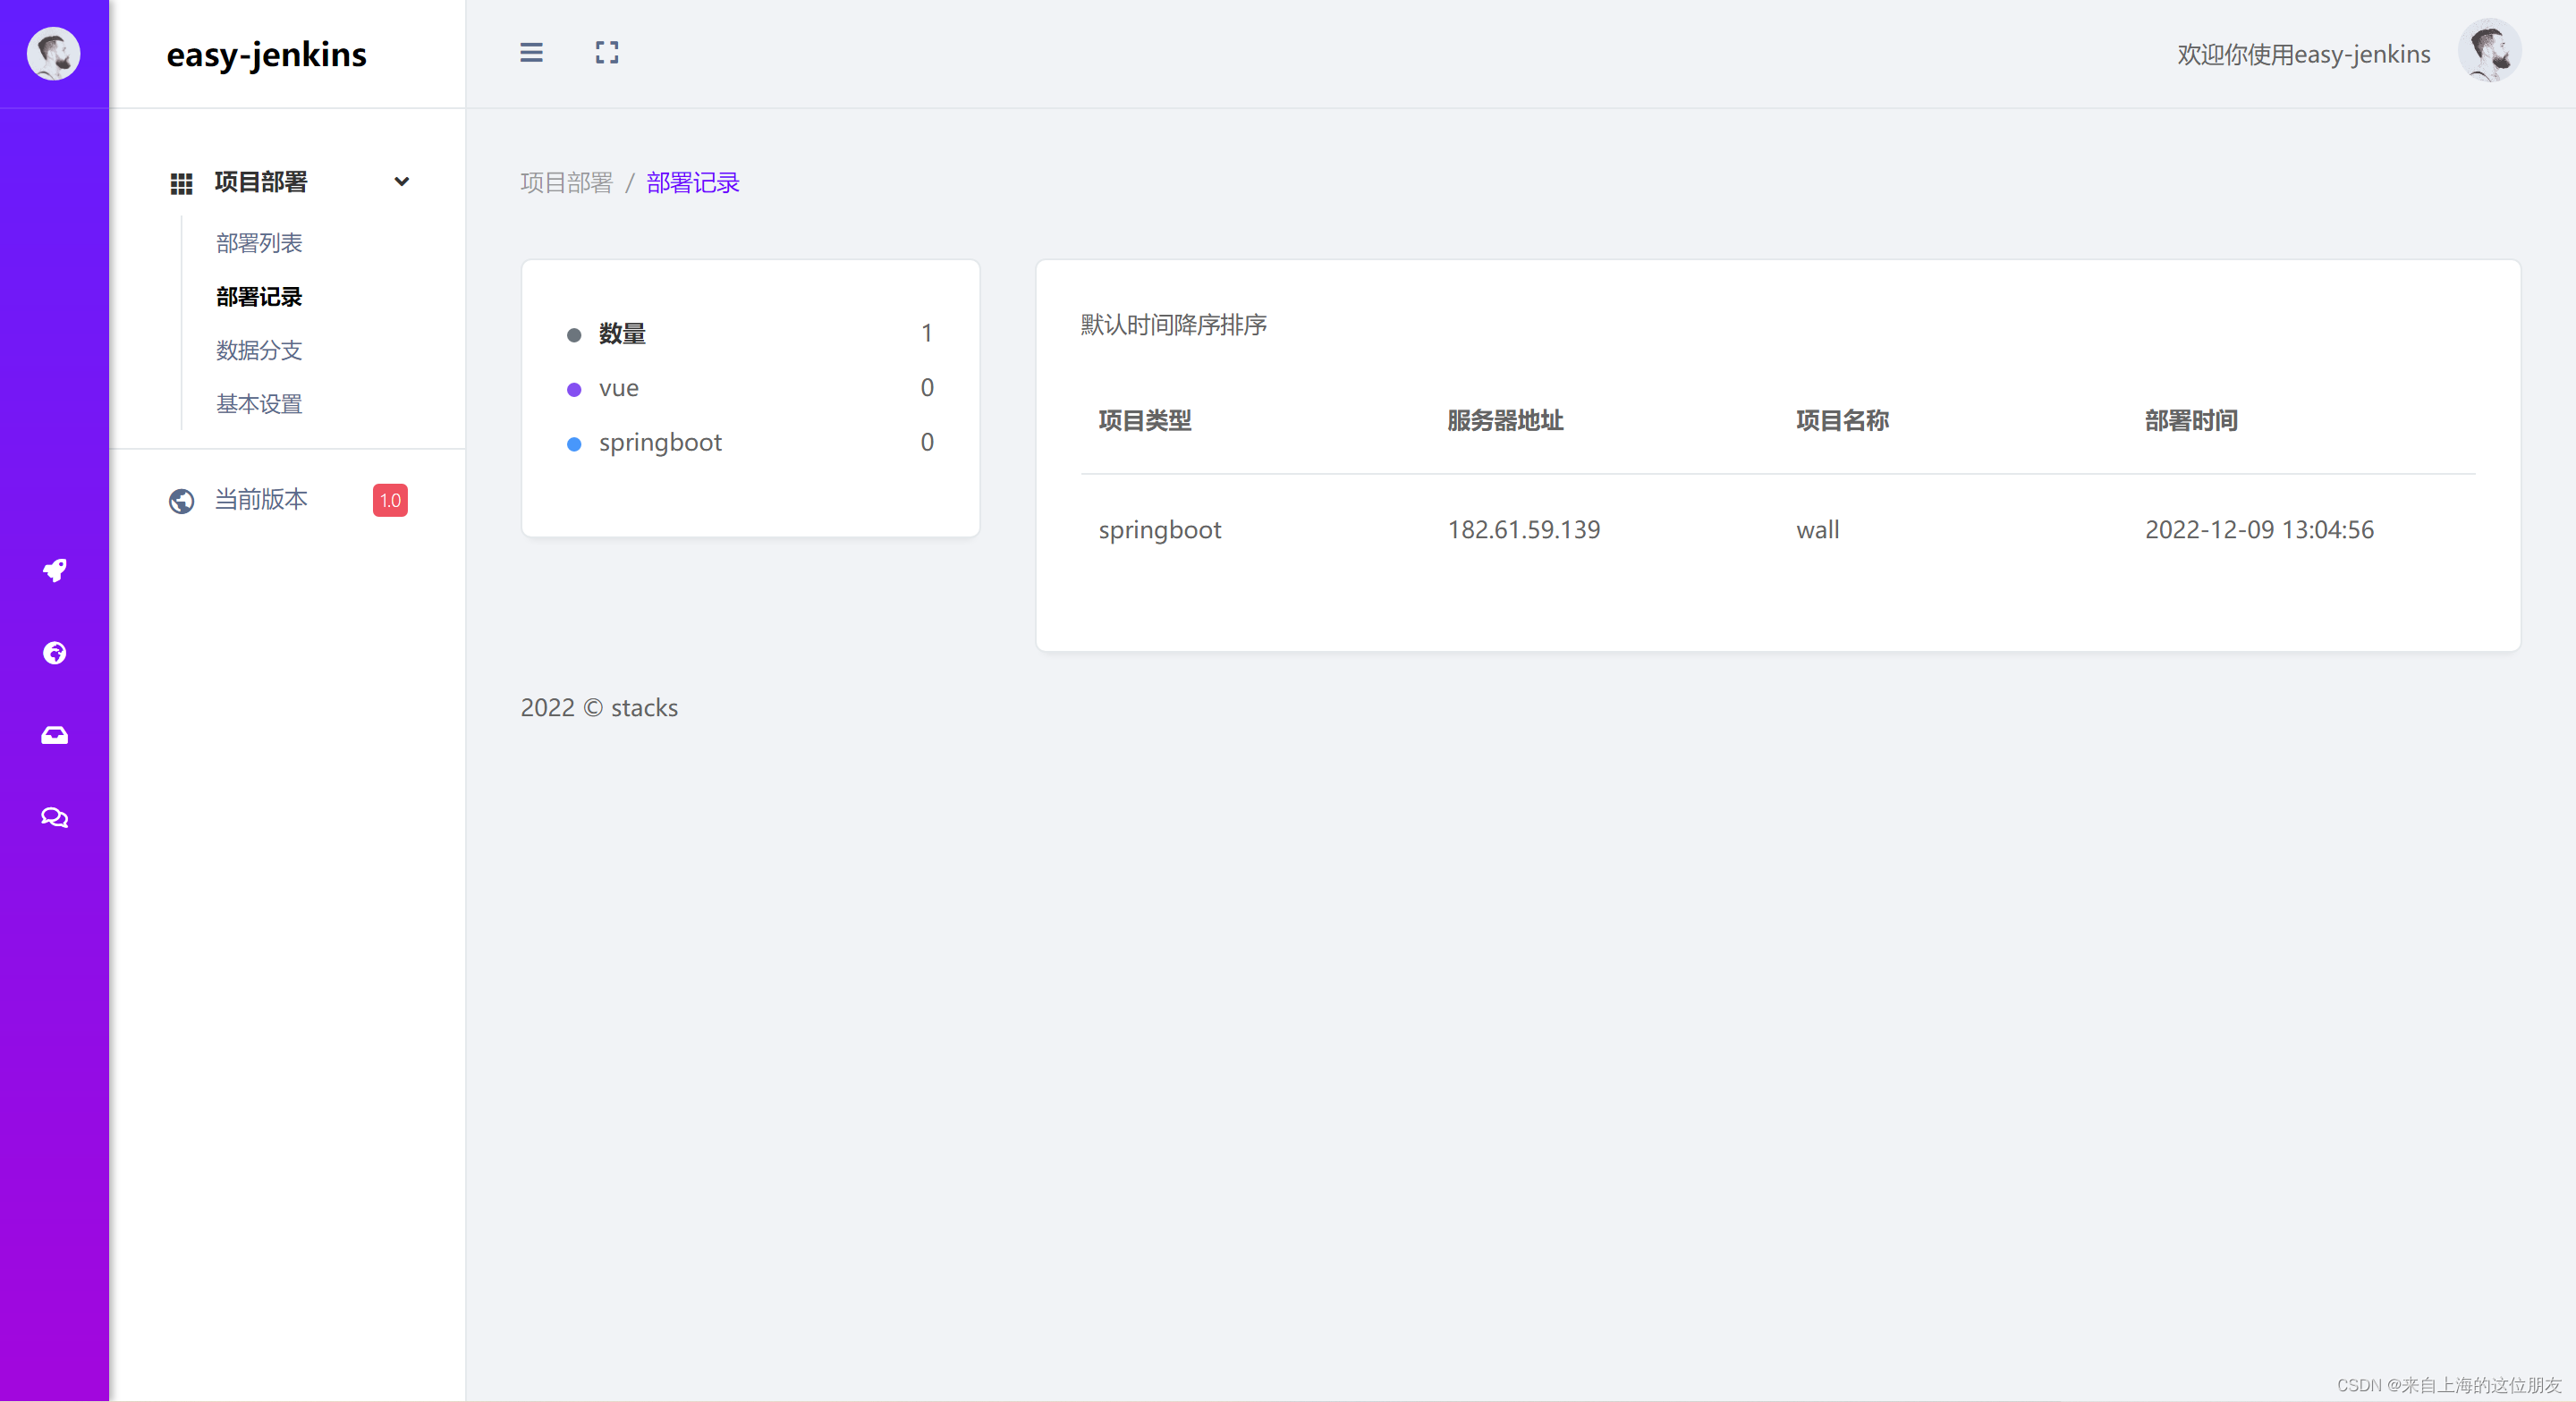The image size is (2576, 1402).
Task: Collapse the 项目部署 menu chevron
Action: [x=401, y=182]
